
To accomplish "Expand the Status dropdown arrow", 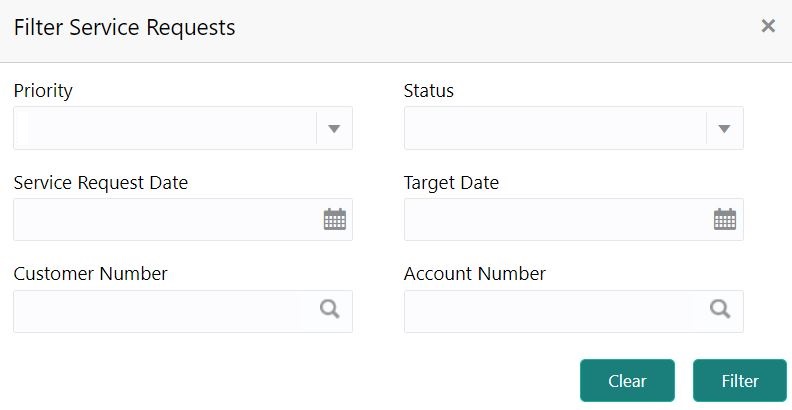I will coord(724,128).
